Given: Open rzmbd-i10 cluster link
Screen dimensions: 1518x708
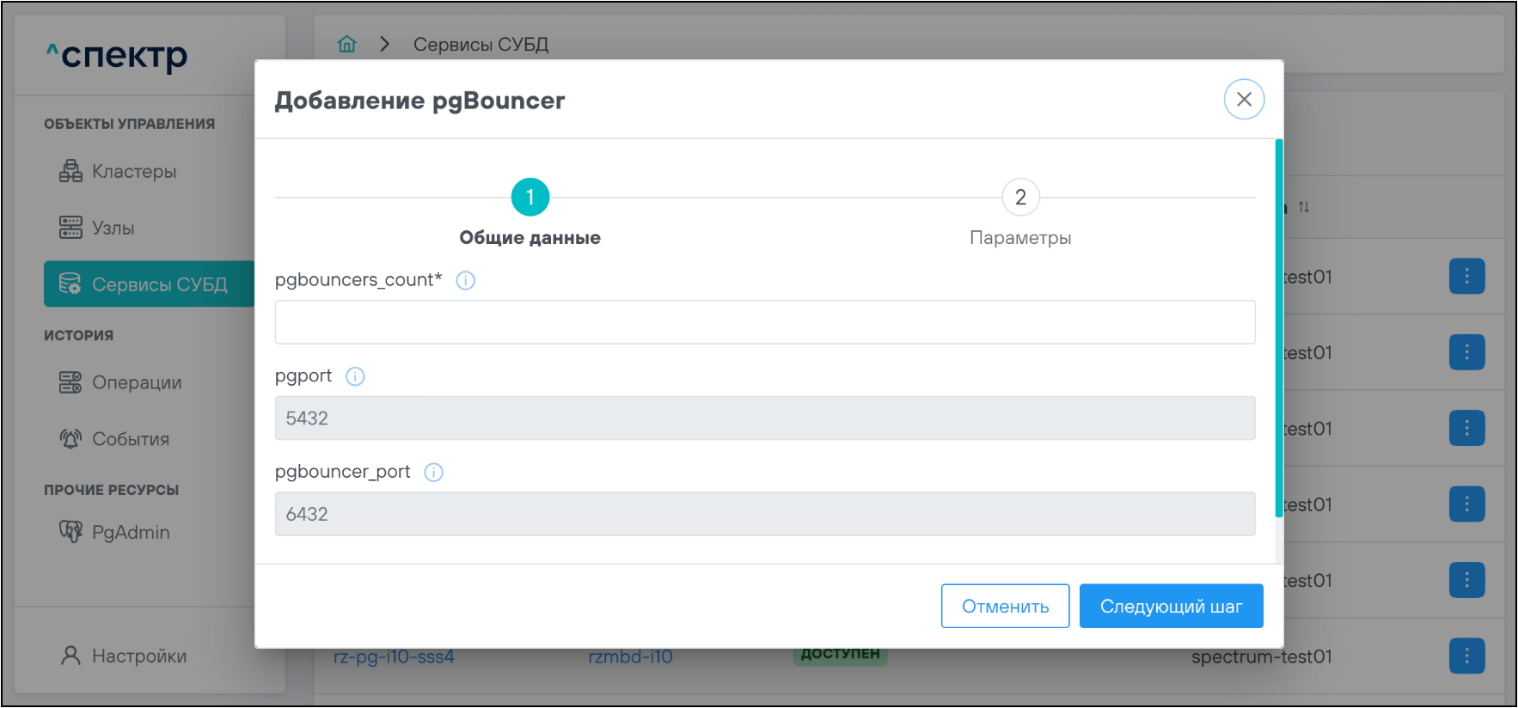Looking at the screenshot, I should [x=630, y=657].
